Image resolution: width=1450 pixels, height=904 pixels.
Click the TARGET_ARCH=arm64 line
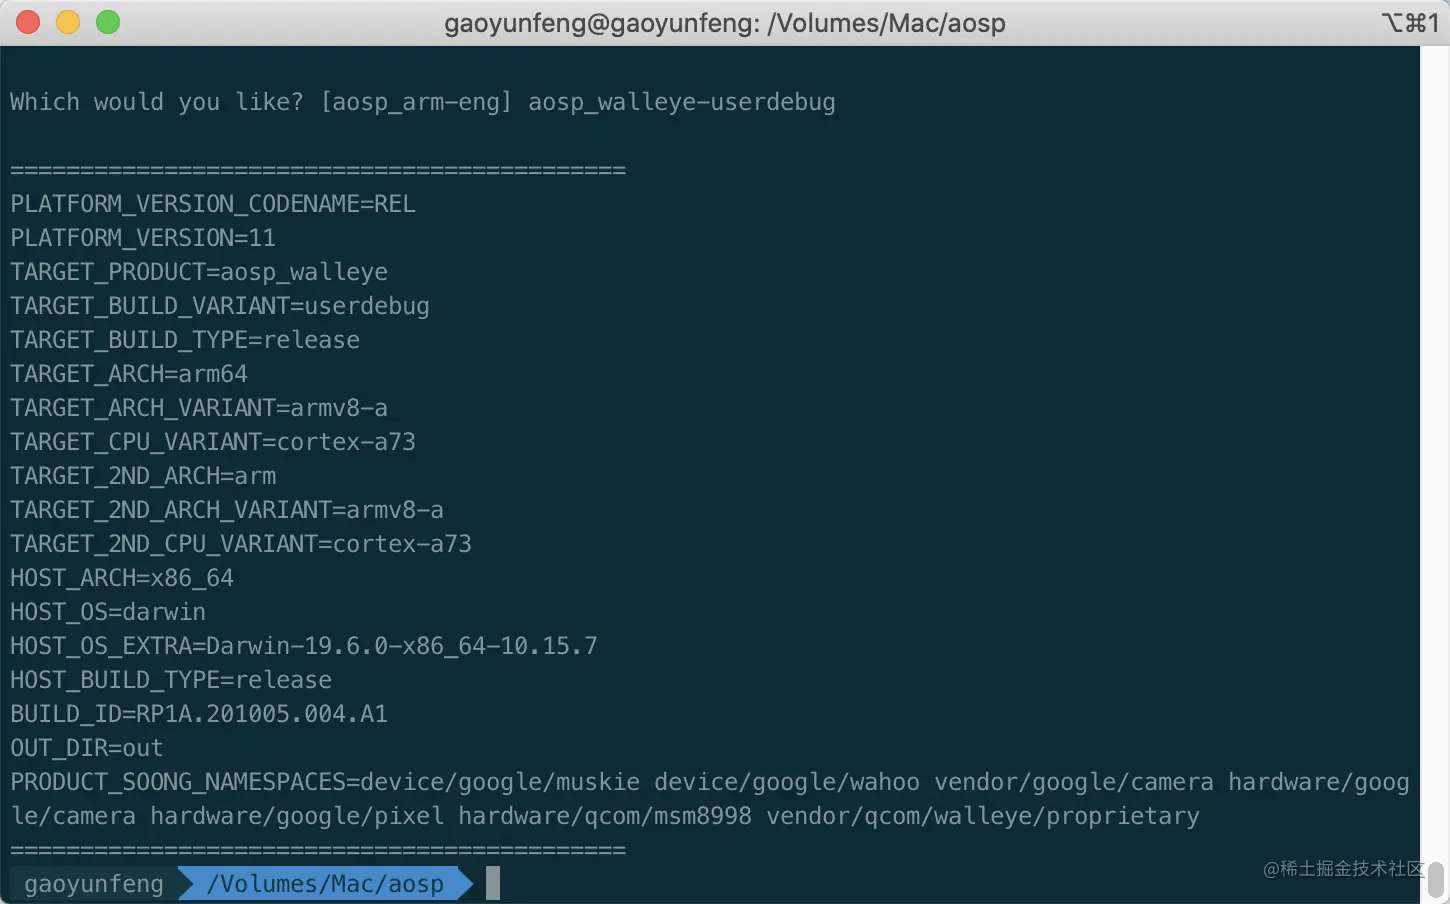pyautogui.click(x=129, y=374)
